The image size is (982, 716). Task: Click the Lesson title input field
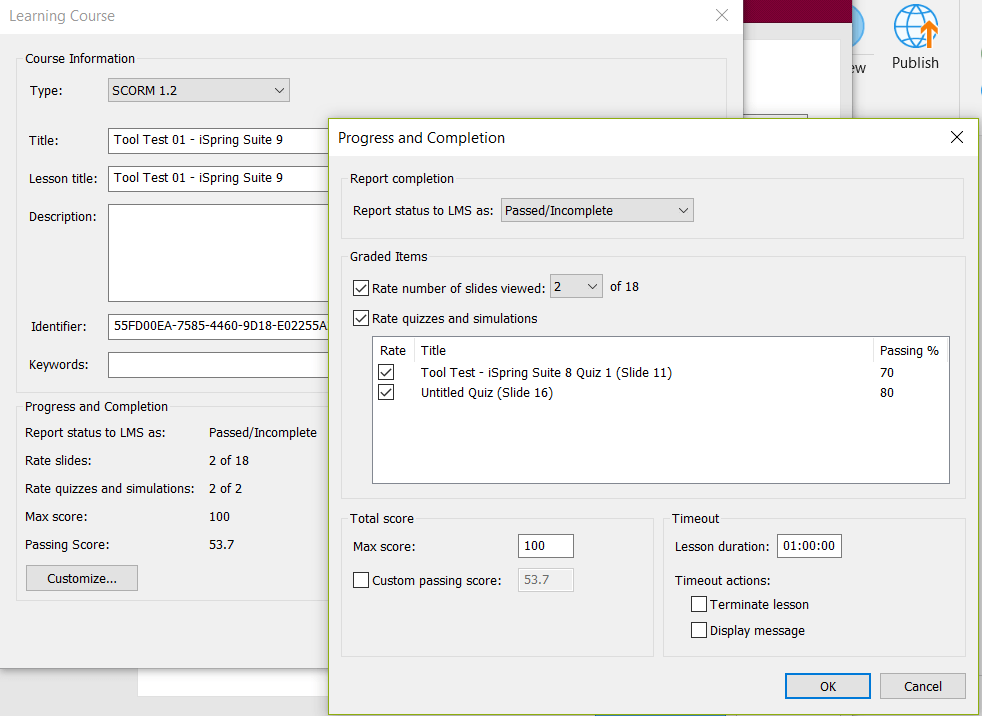coord(219,179)
